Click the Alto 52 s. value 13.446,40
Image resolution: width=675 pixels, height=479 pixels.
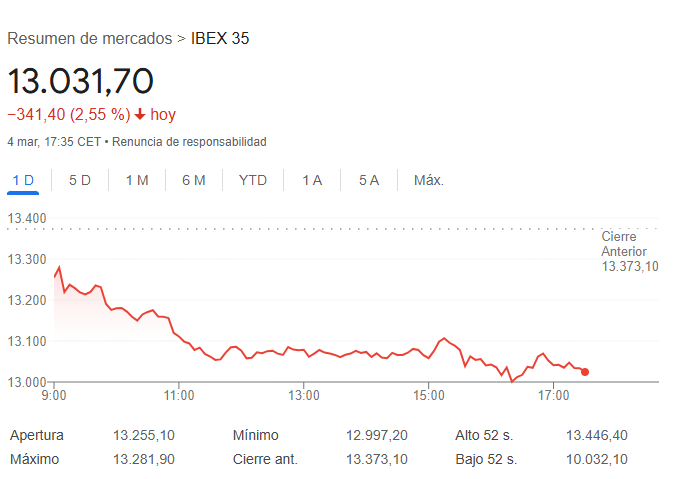(597, 435)
